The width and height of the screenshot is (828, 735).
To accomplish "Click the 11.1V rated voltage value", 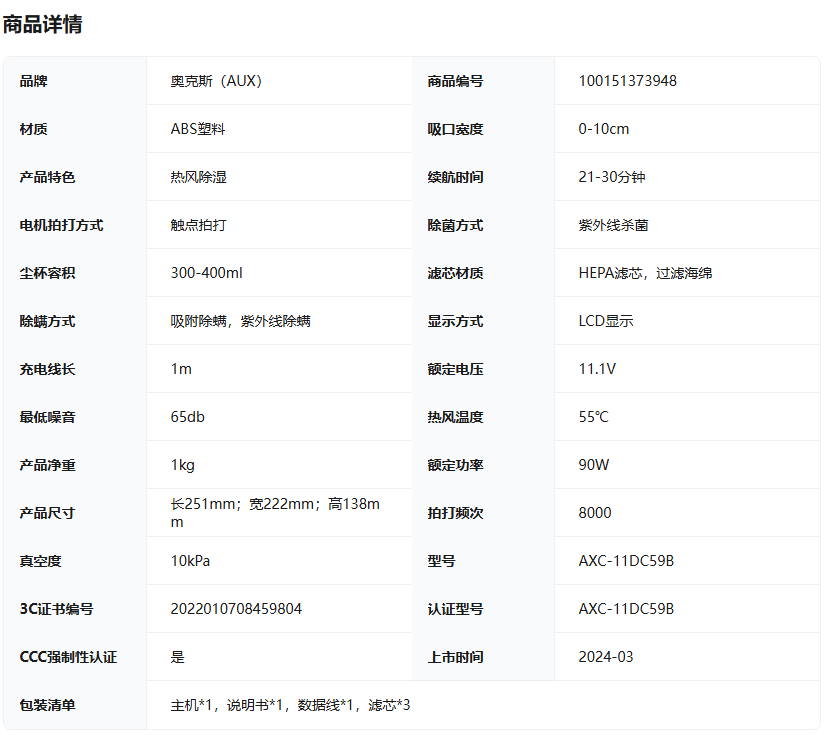I will [597, 369].
